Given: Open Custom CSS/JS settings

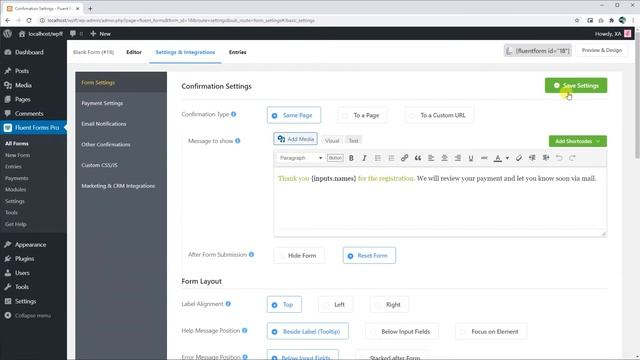Looking at the screenshot, I should click(121, 165).
